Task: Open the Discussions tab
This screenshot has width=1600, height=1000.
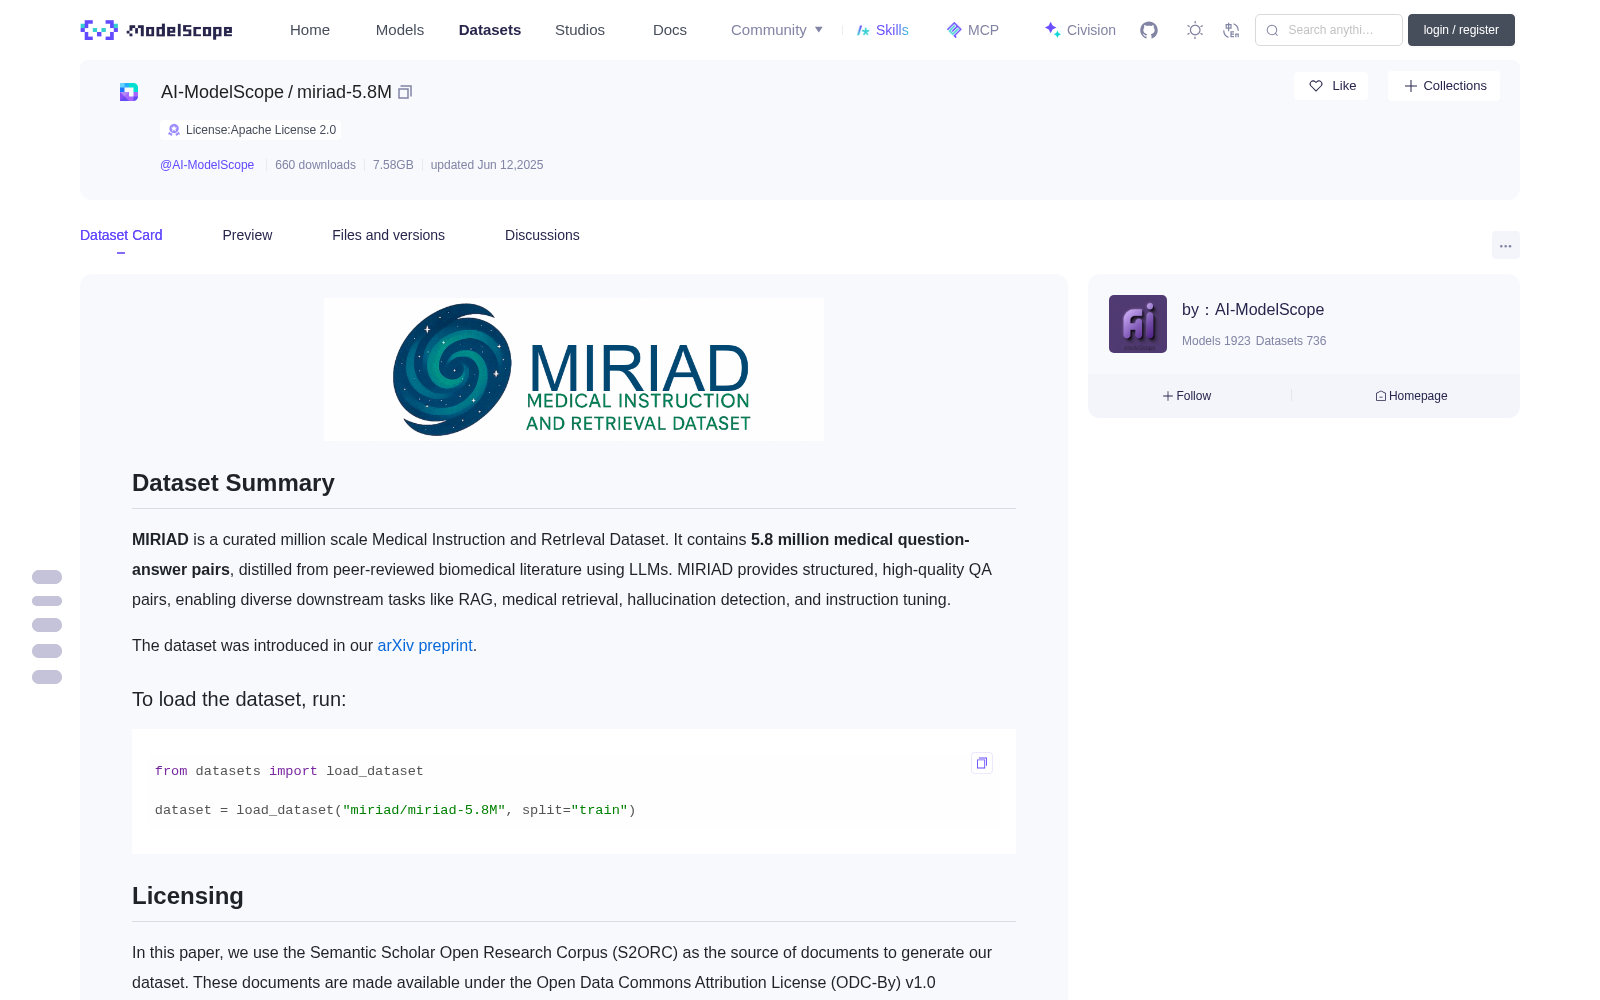Action: click(x=542, y=235)
